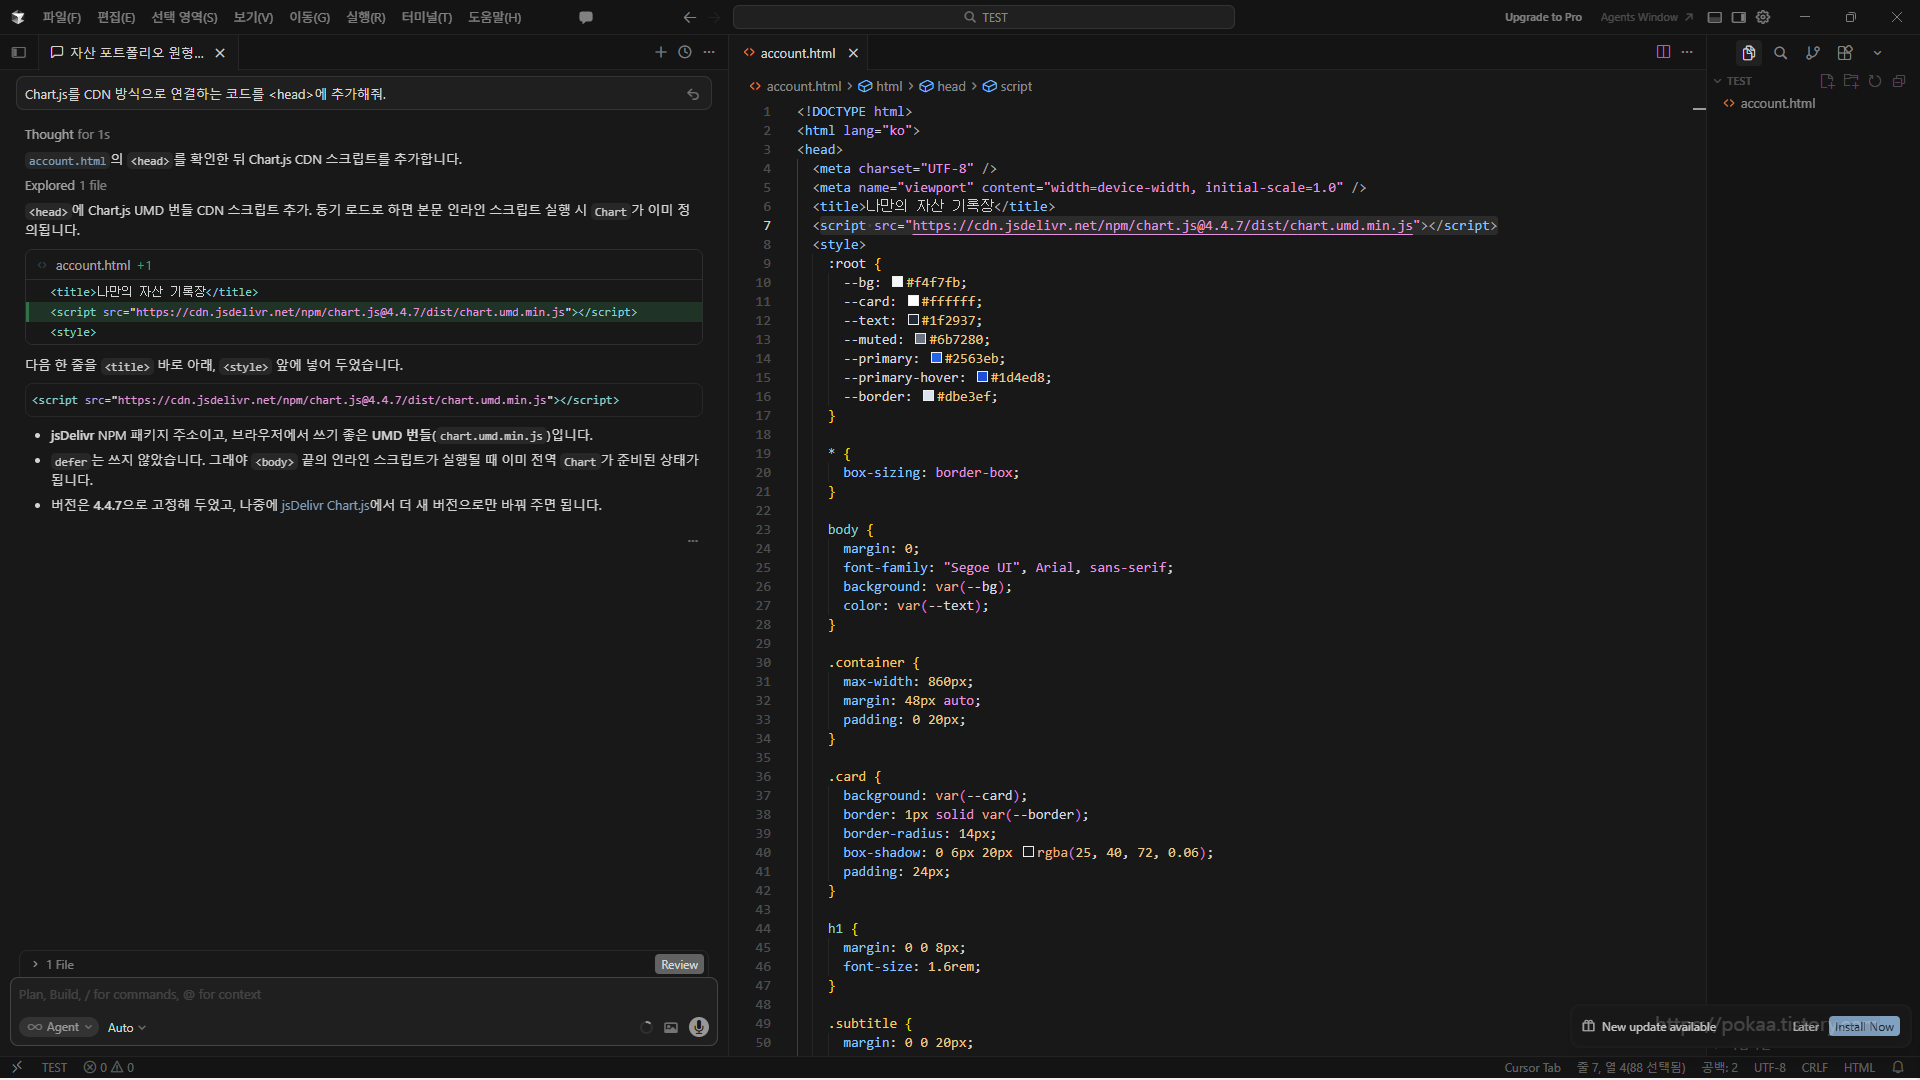Expand the Explored 1 file section
This screenshot has height=1080, width=1920.
point(65,185)
